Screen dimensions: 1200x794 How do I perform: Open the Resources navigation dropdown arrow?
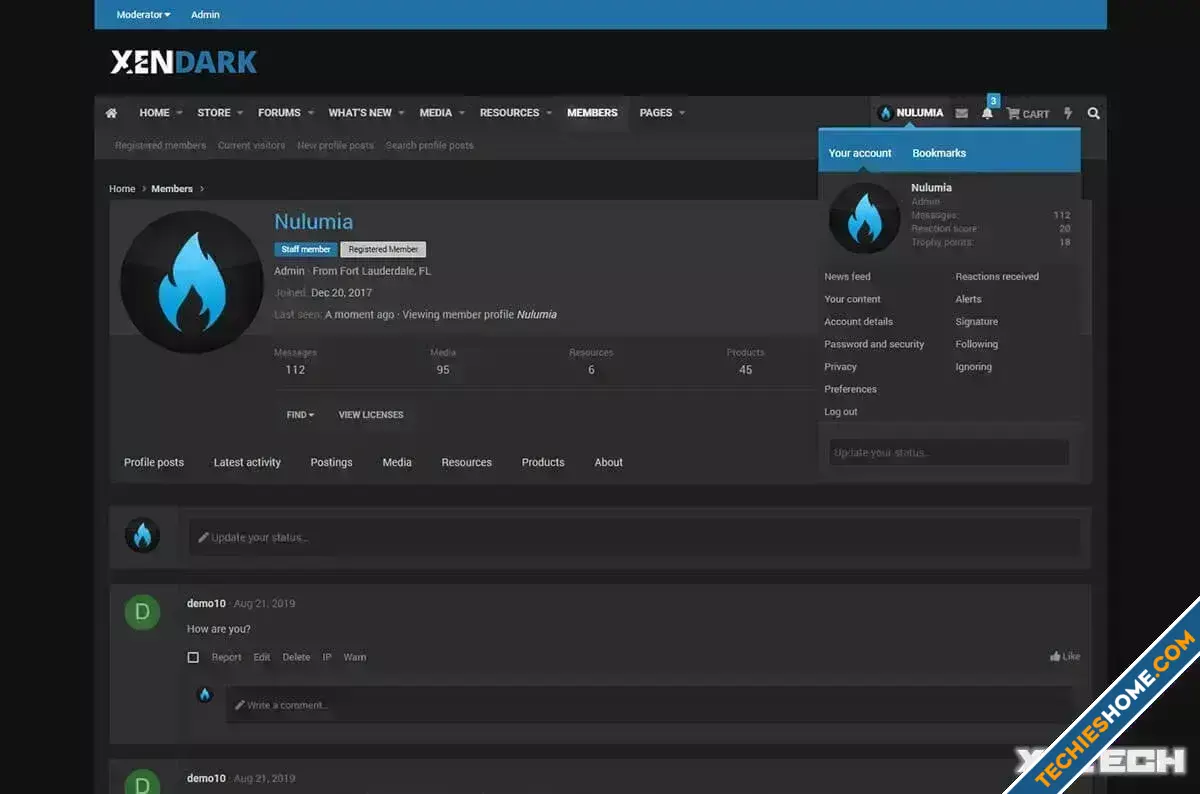[x=549, y=114]
